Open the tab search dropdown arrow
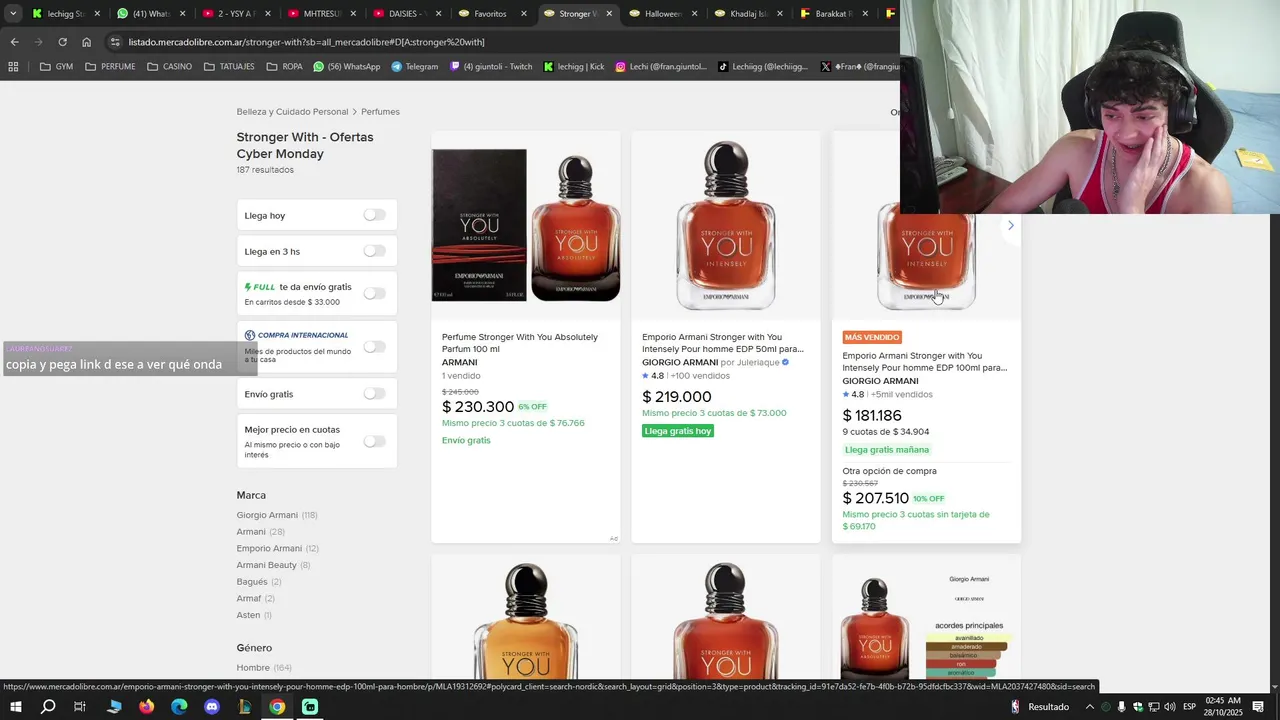The width and height of the screenshot is (1280, 720). (13, 14)
